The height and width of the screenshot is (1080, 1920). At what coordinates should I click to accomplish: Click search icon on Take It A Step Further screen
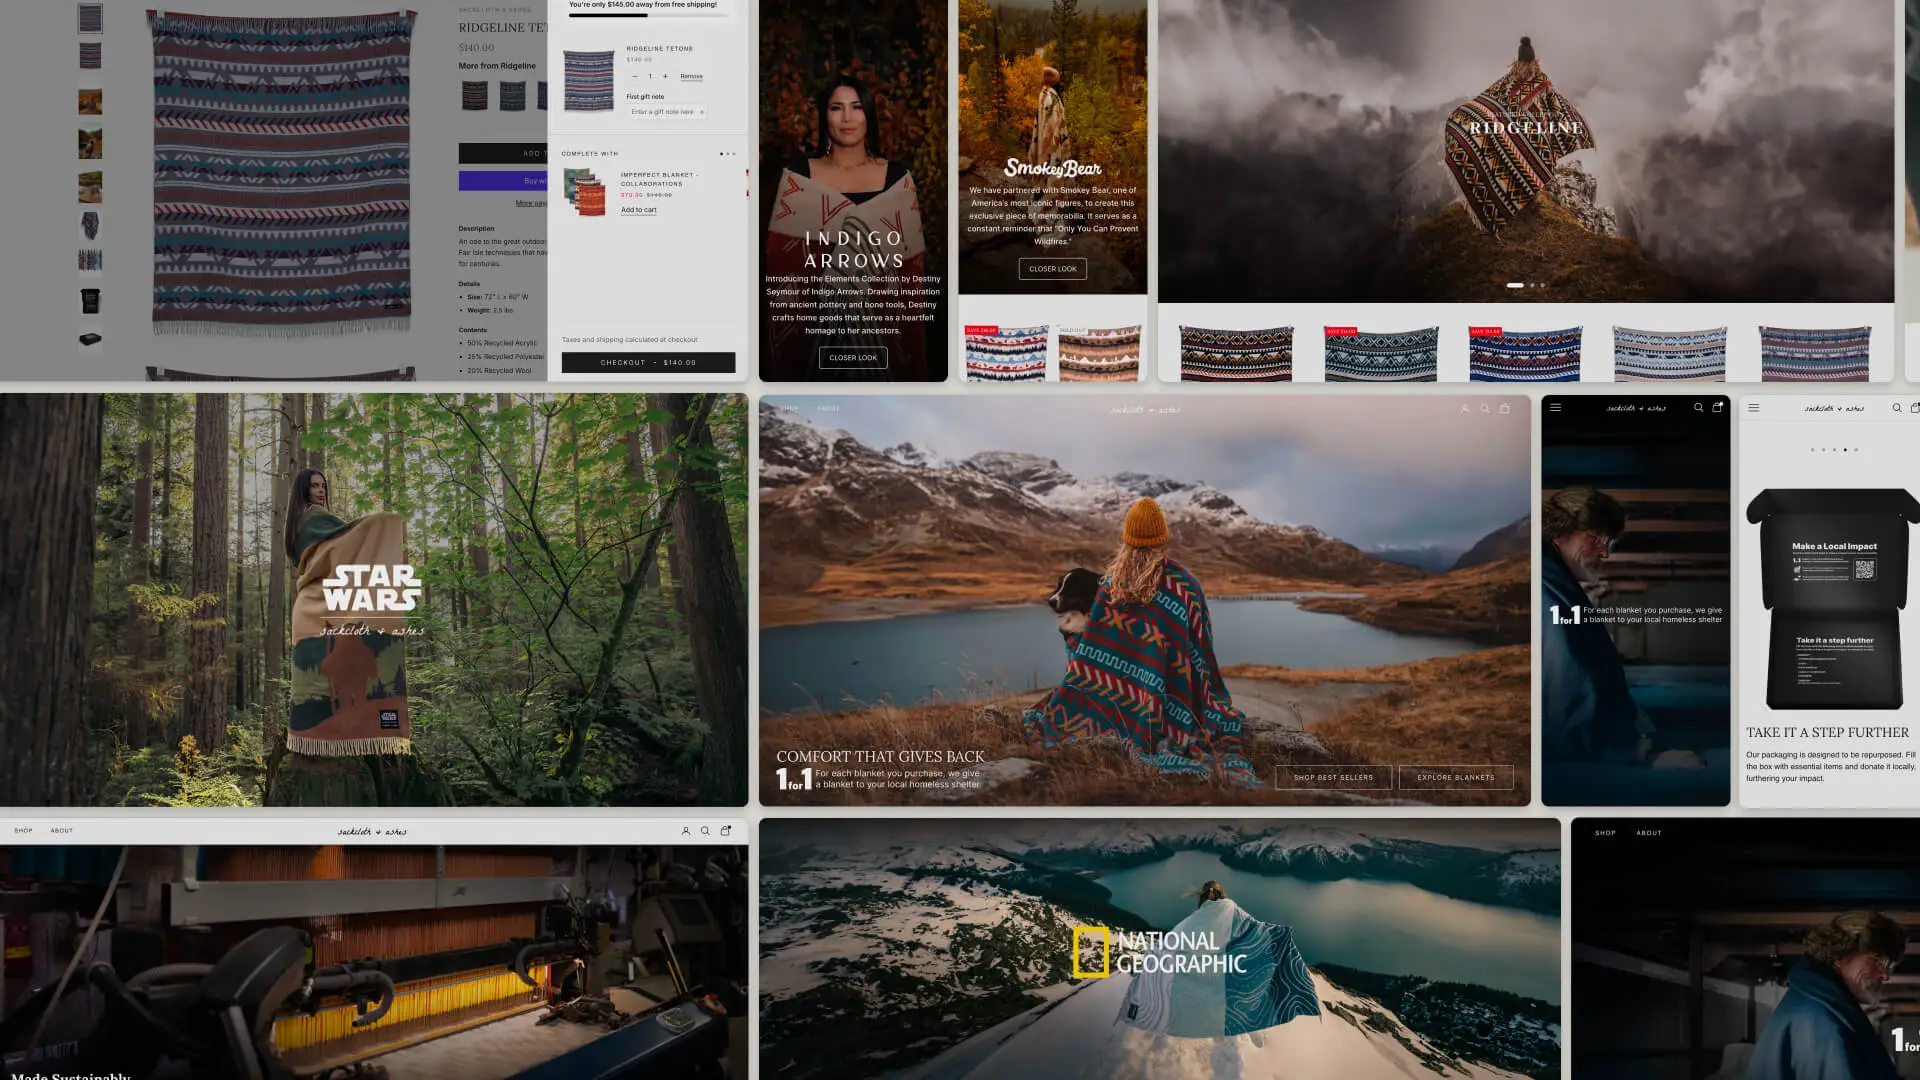(1897, 408)
